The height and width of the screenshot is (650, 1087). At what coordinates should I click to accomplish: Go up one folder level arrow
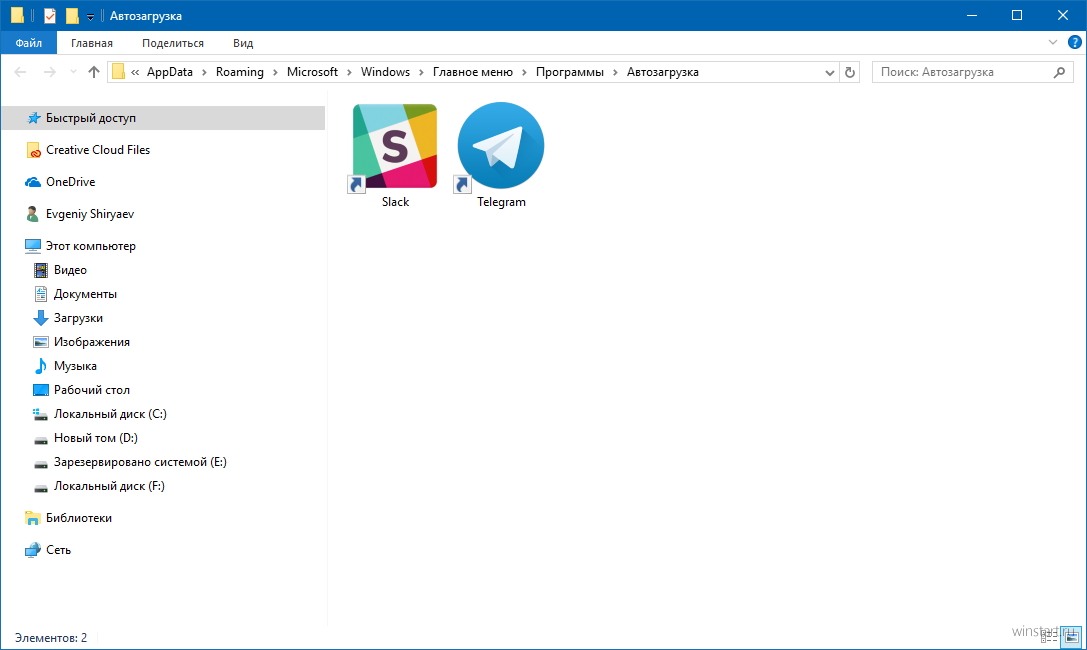click(x=94, y=72)
